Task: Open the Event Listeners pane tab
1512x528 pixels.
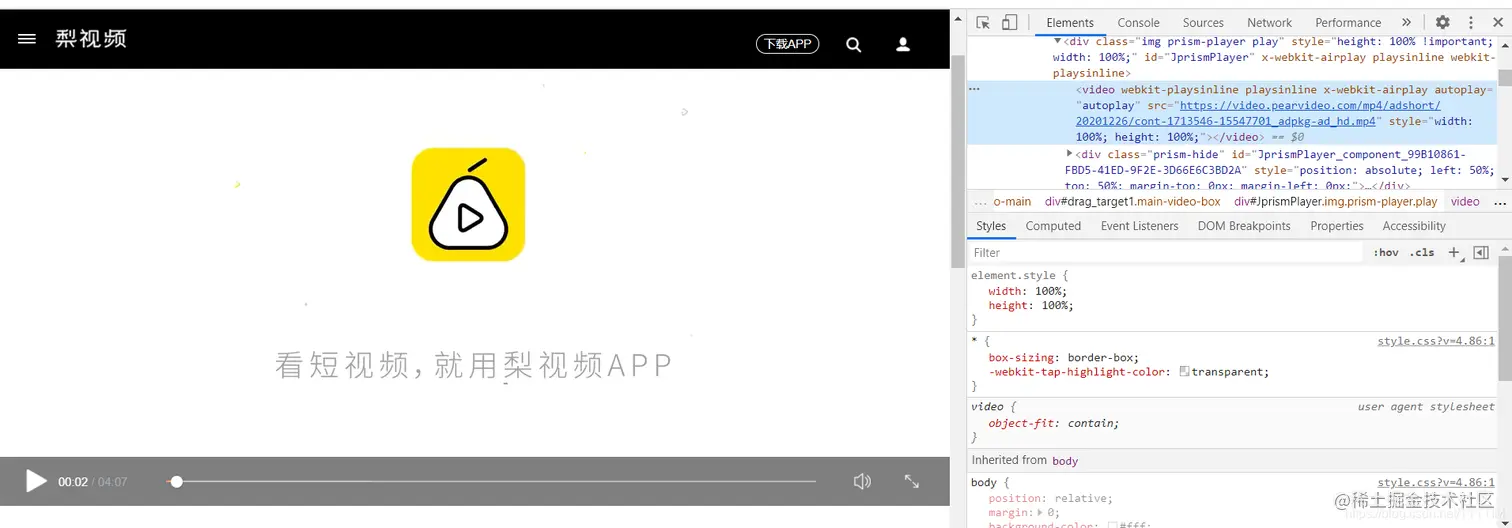Action: point(1139,226)
